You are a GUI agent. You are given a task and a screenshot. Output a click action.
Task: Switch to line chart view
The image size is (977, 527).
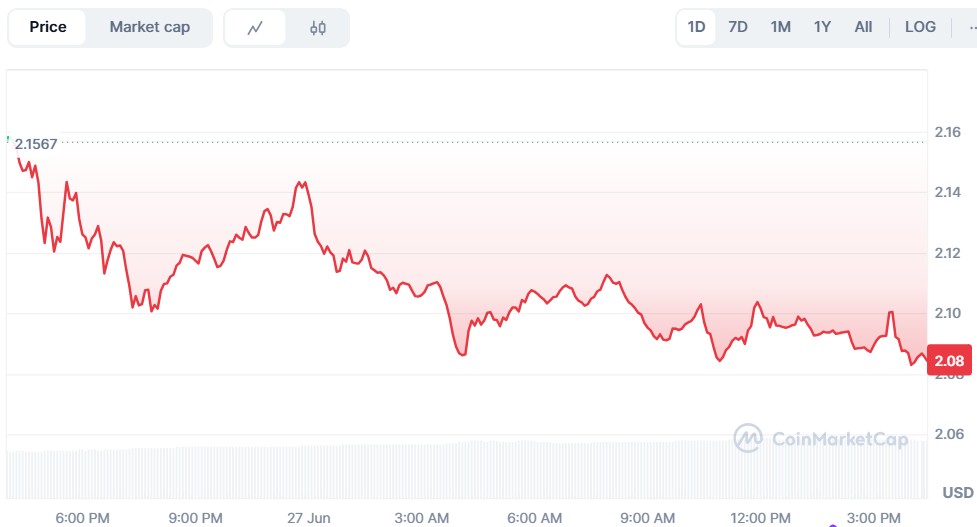click(x=255, y=28)
